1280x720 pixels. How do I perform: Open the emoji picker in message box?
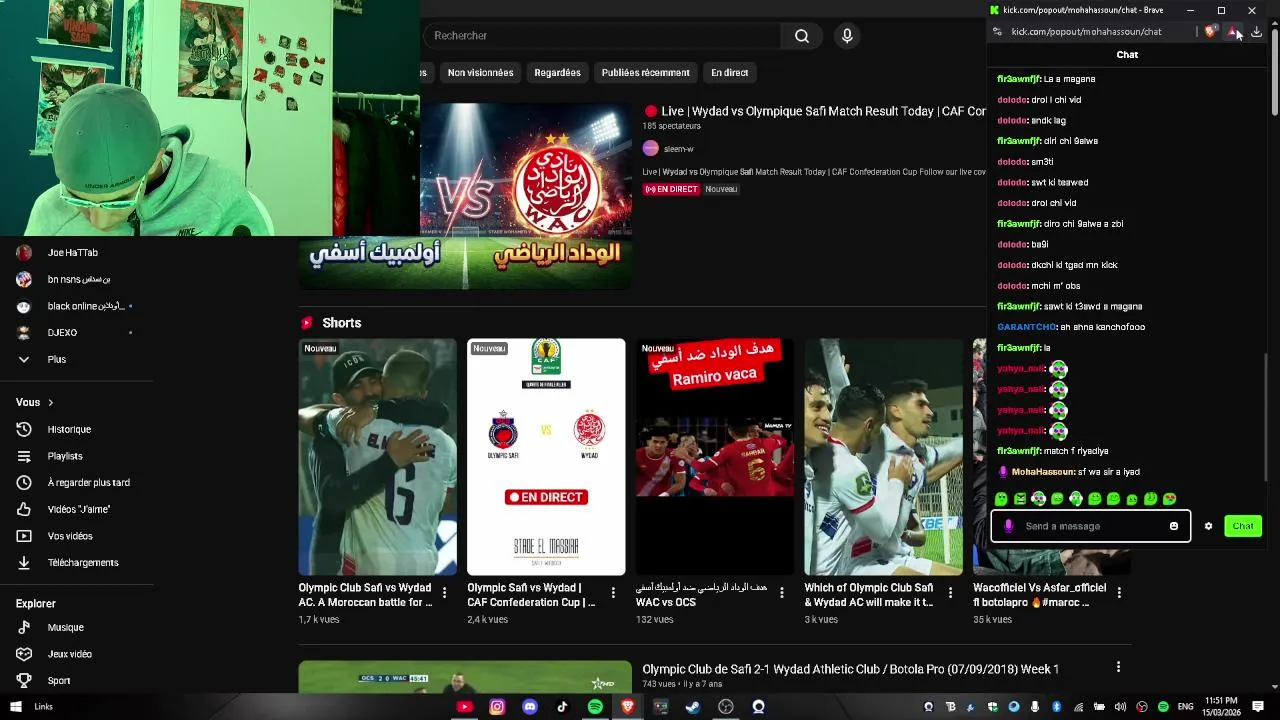coord(1174,526)
